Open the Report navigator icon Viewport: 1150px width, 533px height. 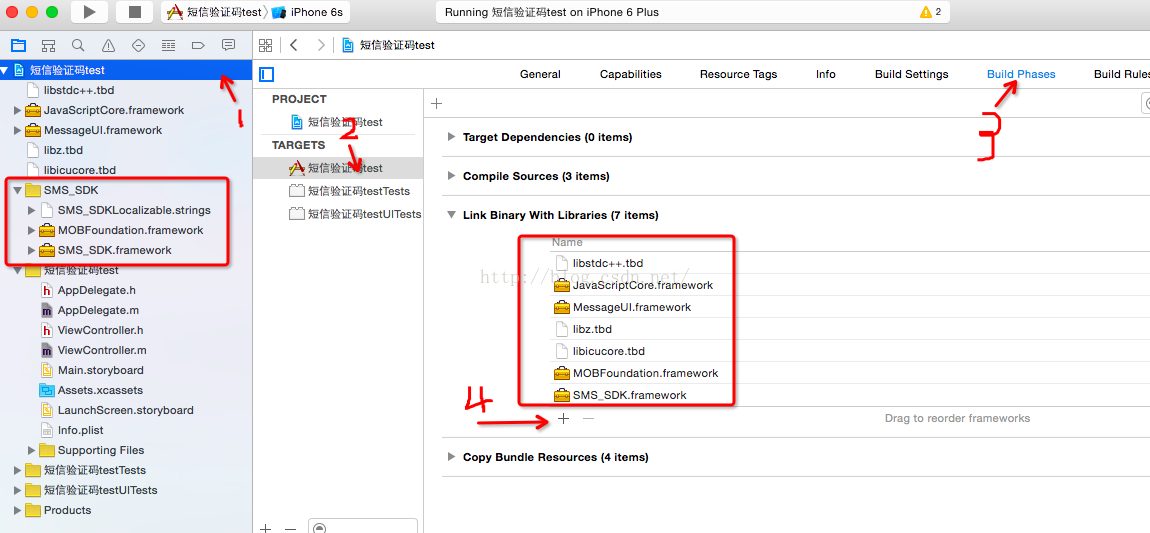click(x=228, y=45)
